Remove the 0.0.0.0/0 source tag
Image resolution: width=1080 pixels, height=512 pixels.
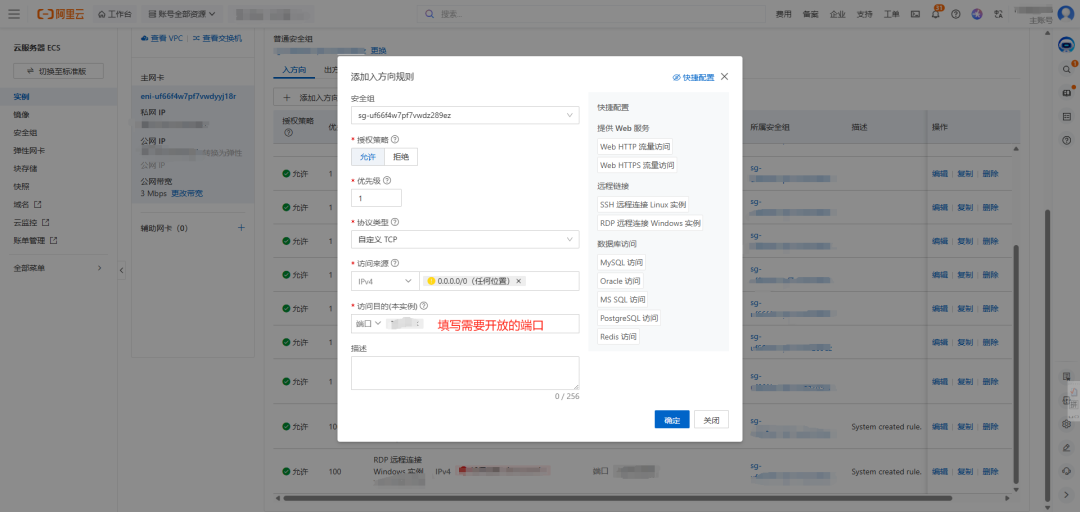518,281
